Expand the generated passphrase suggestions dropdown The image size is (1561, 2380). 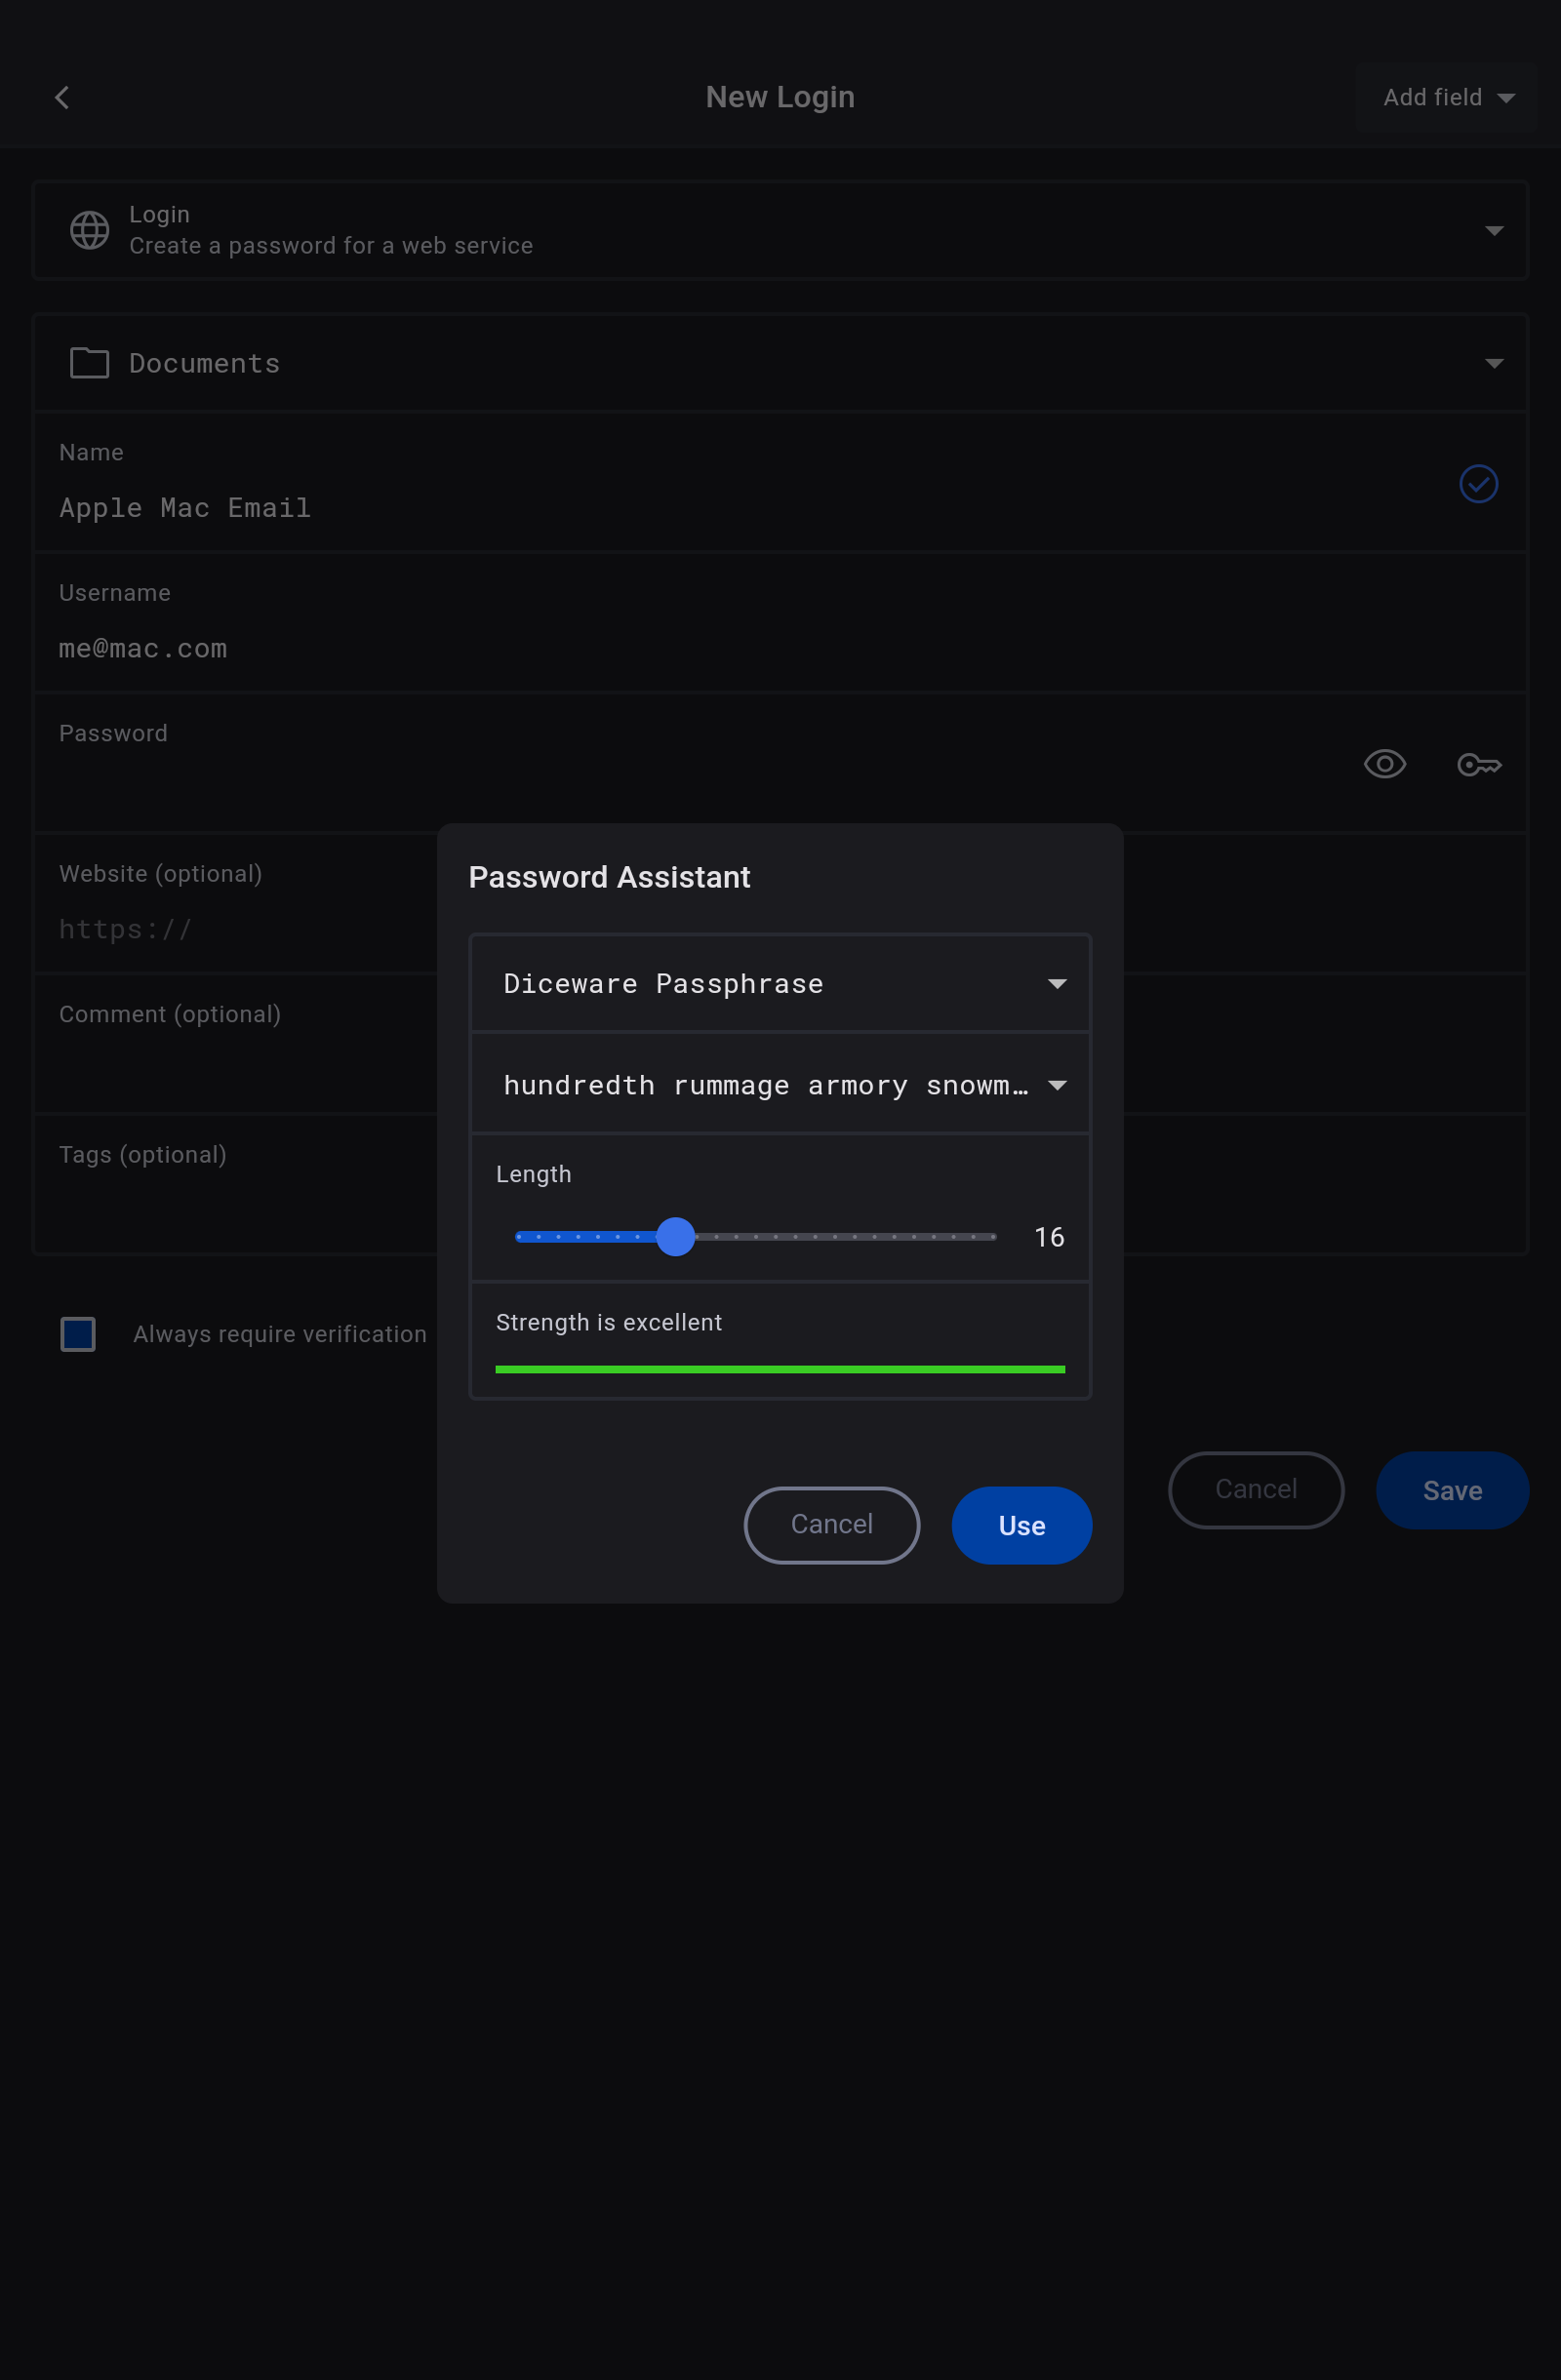(x=1056, y=1085)
